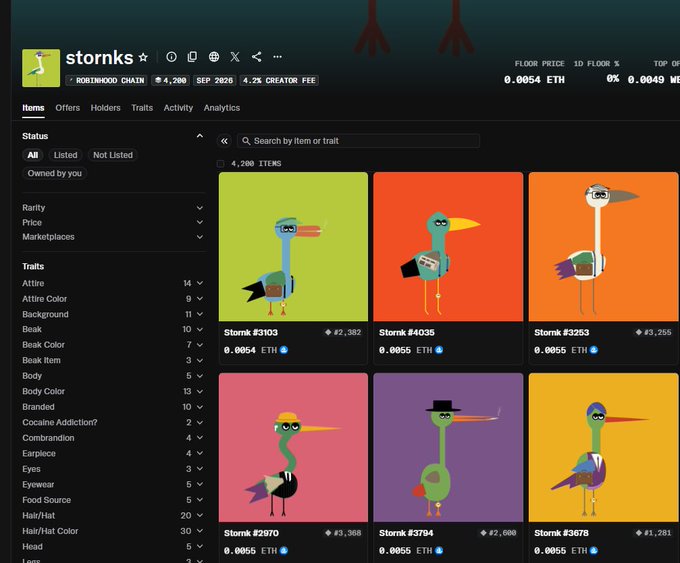Screen dimensions: 680x563
Task: Click the 4.2% CREATOR FEE badge
Action: coord(279,81)
